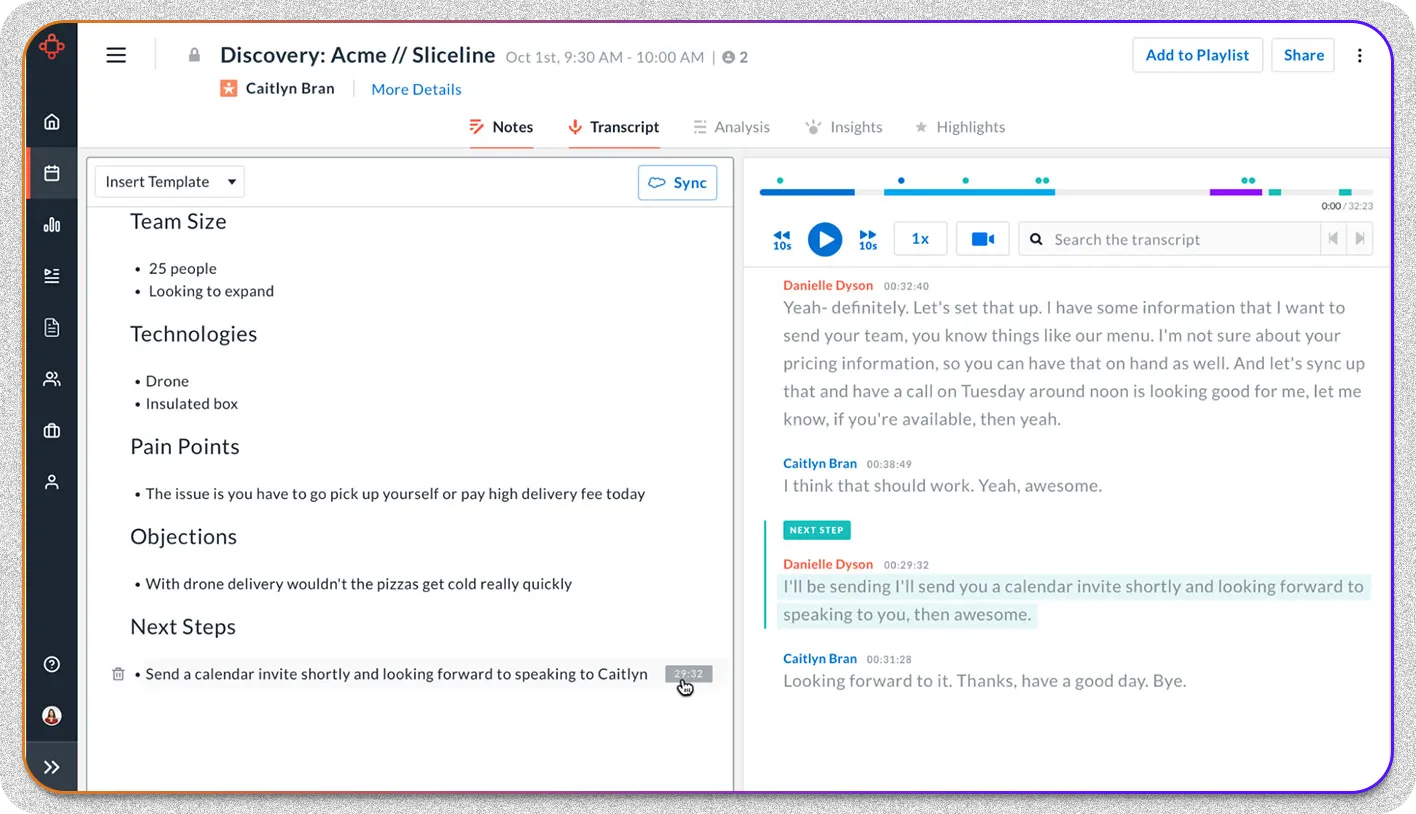
Task: Change playback speed from 1x
Action: coord(920,239)
